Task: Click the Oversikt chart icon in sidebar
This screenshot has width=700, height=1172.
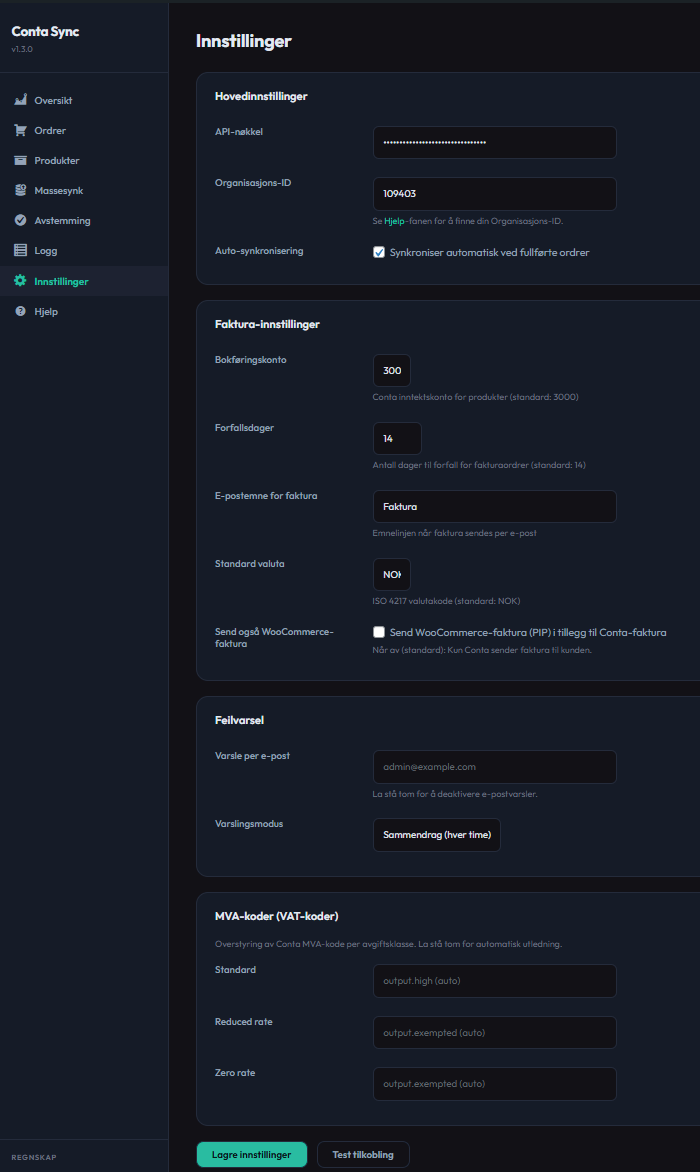Action: pos(20,101)
